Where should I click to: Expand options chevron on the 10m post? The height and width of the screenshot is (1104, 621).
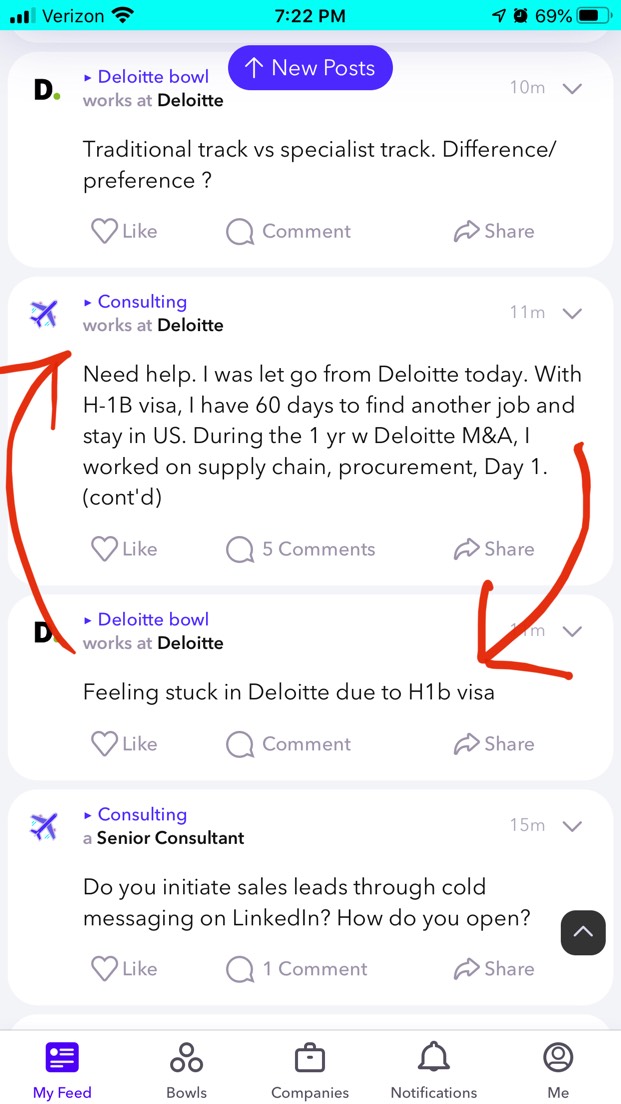pos(574,89)
